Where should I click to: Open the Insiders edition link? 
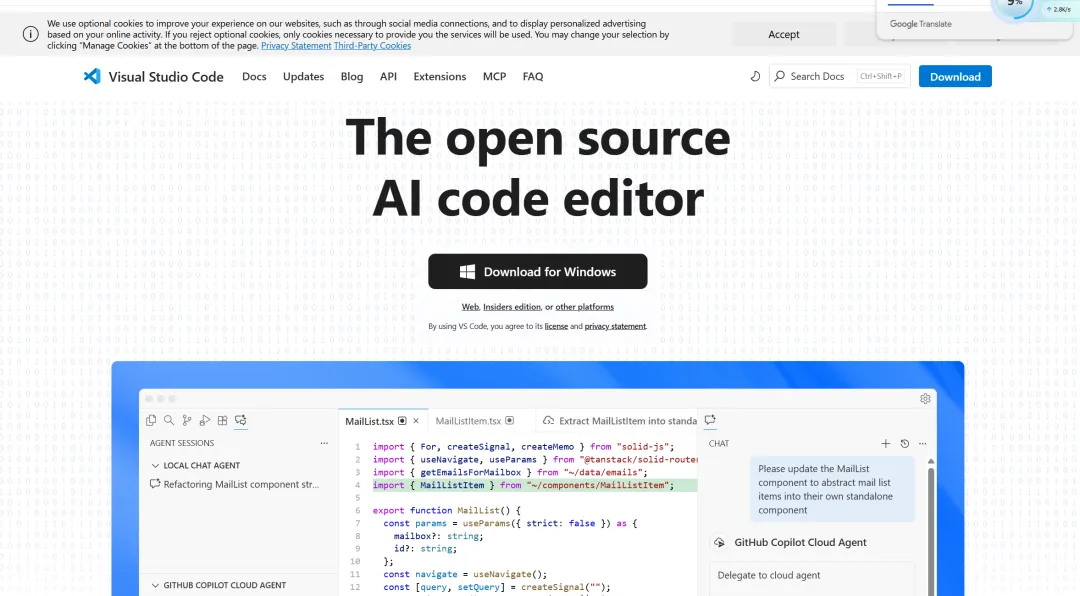pos(512,307)
